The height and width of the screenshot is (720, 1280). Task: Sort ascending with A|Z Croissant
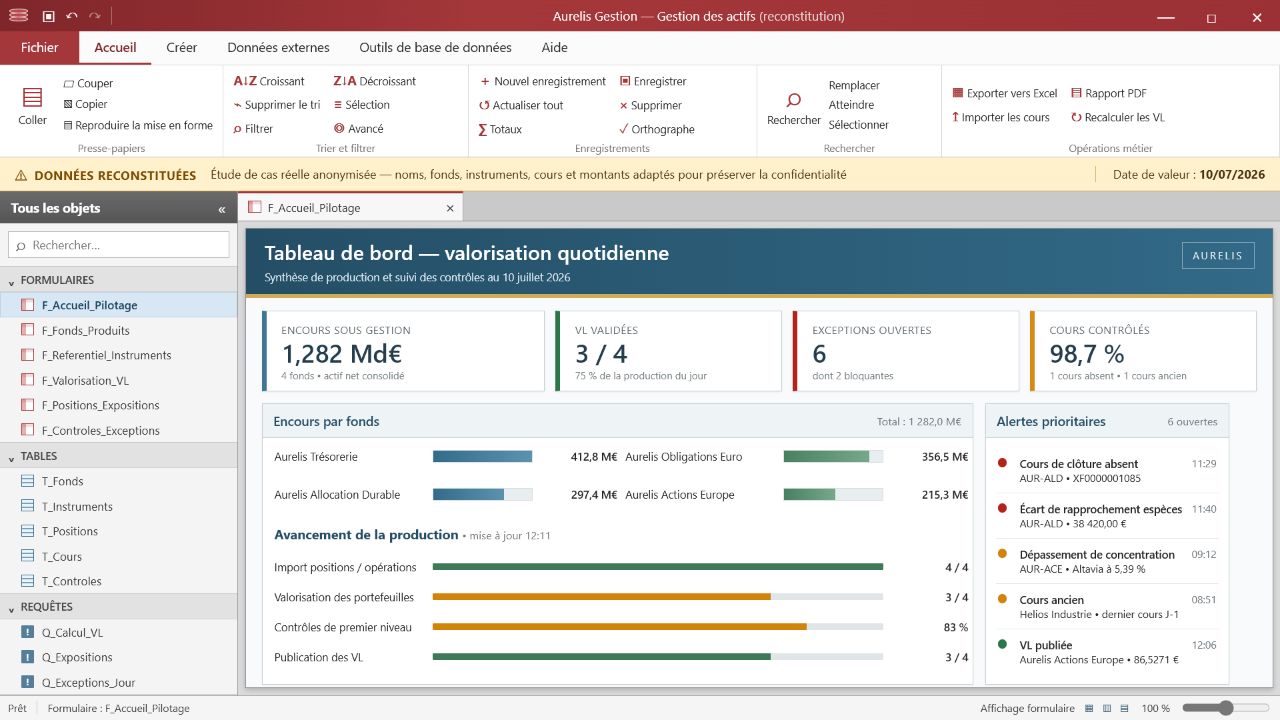point(269,81)
